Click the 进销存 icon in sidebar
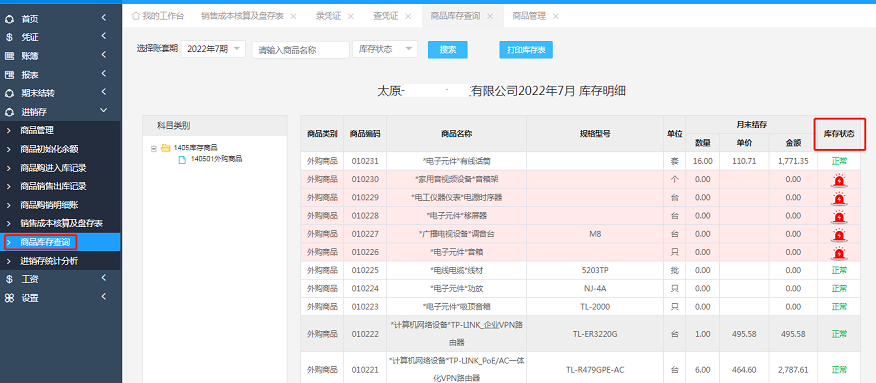This screenshot has width=876, height=383. click(x=9, y=112)
